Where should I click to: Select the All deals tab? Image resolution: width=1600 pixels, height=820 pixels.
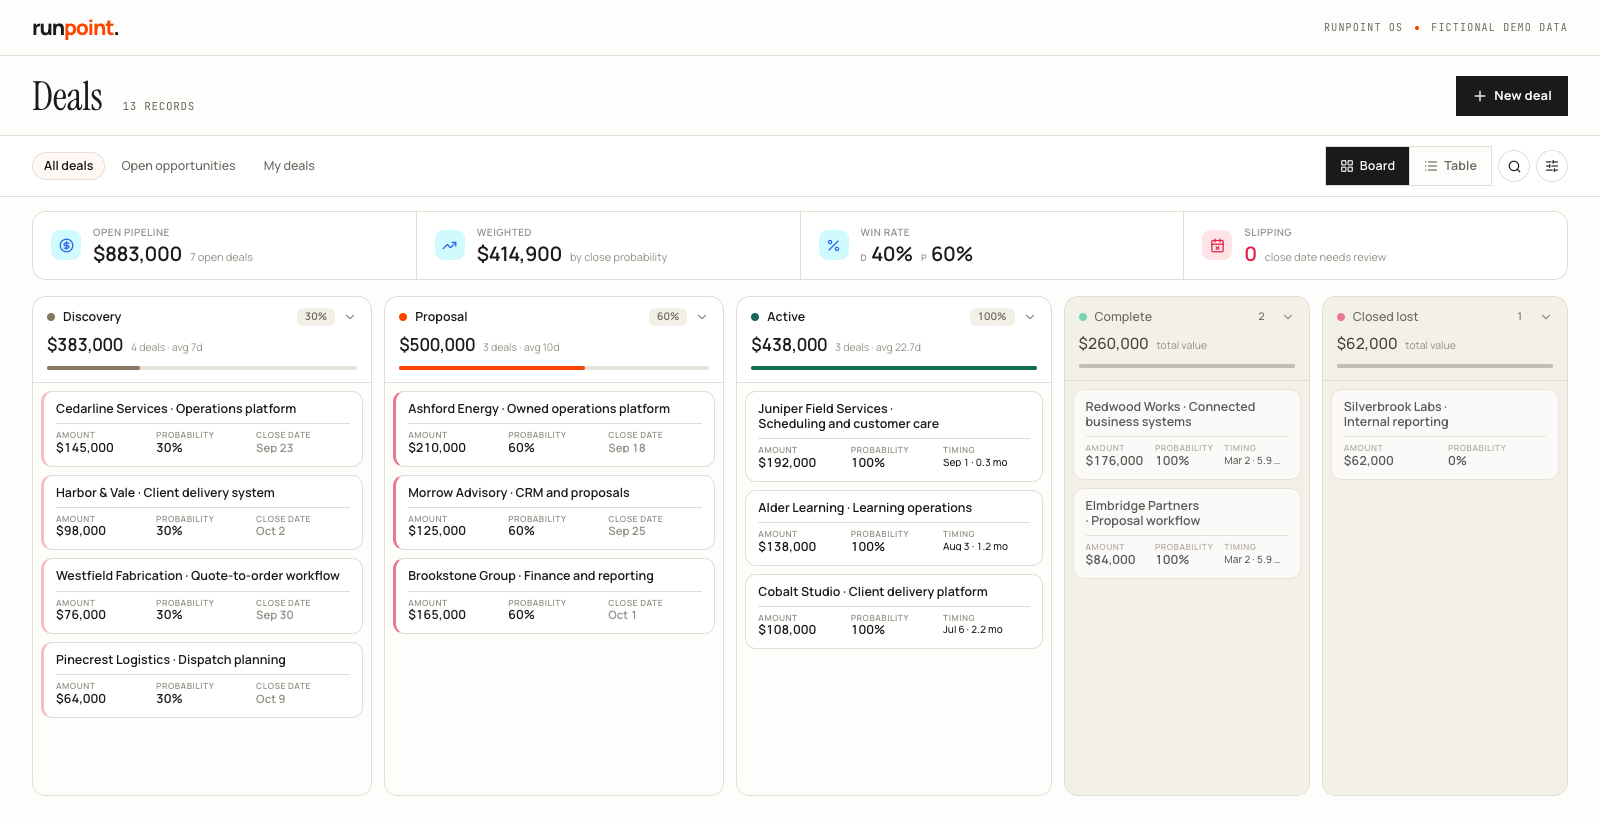(x=68, y=166)
